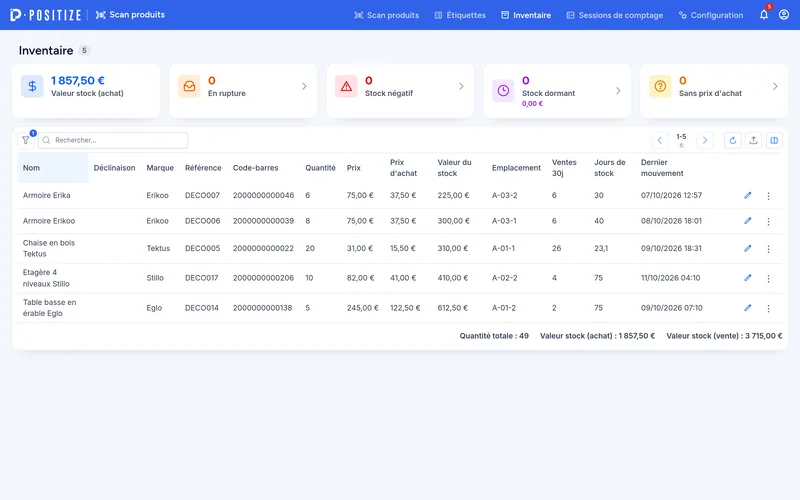This screenshot has width=800, height=500.
Task: Open Scan produits in the top menu
Action: [387, 15]
